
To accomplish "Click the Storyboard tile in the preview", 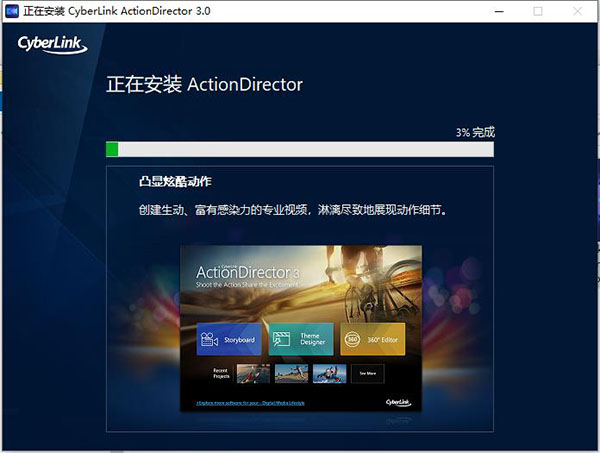I will (x=229, y=339).
